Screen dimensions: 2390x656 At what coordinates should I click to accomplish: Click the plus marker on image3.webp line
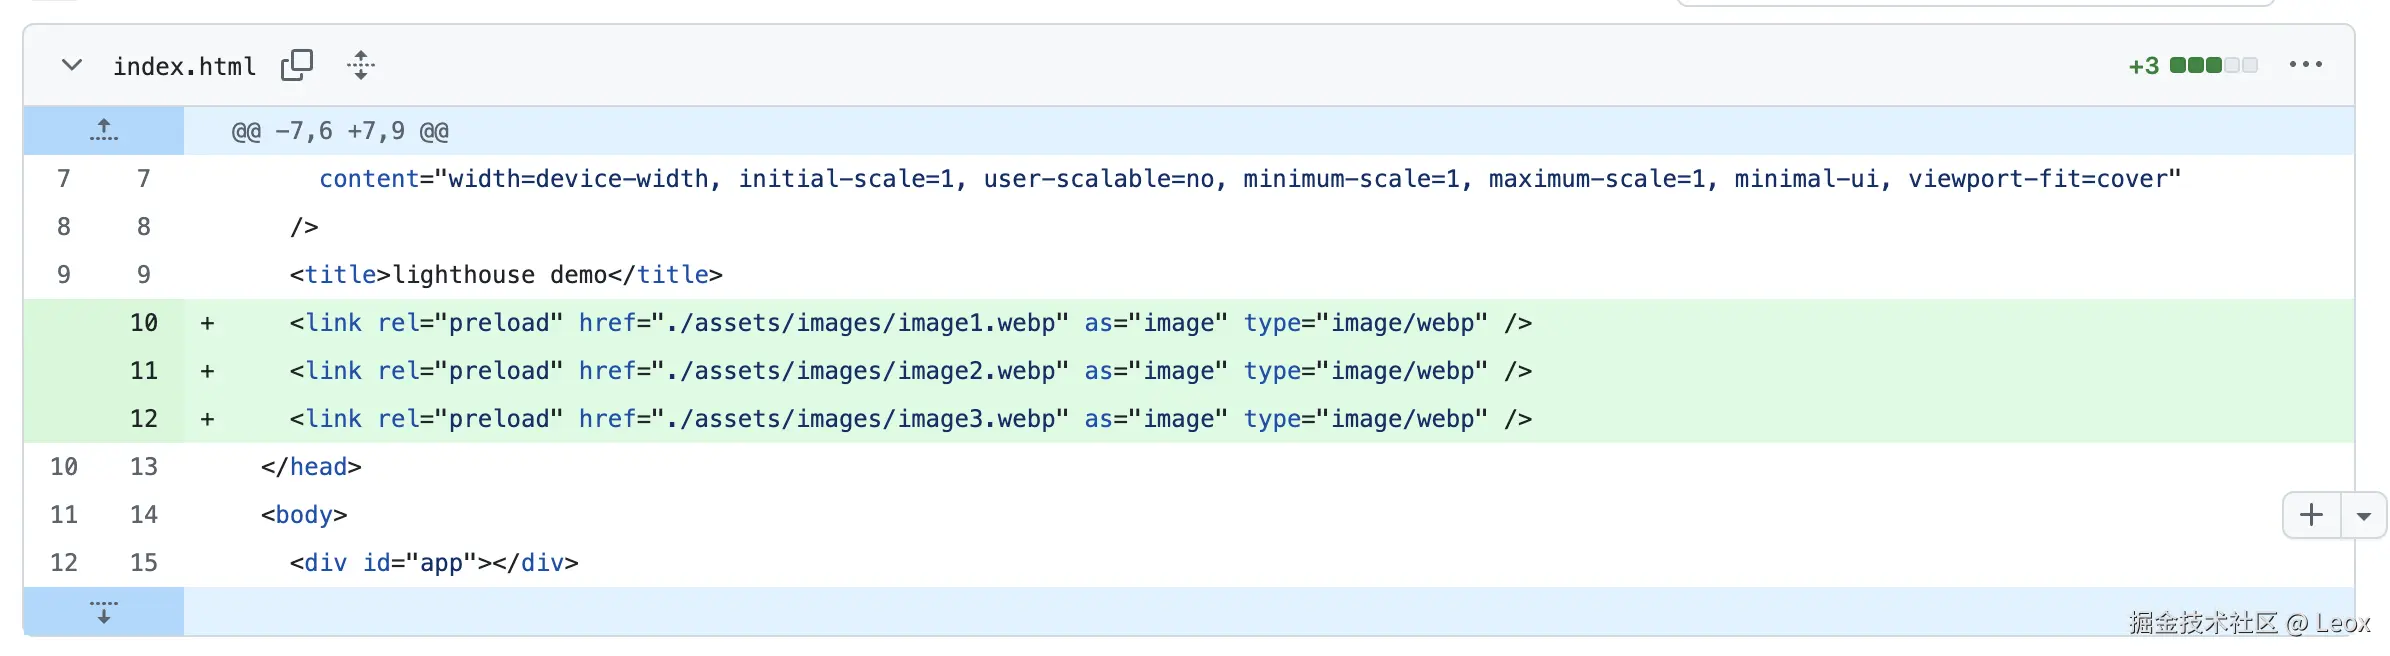[207, 419]
